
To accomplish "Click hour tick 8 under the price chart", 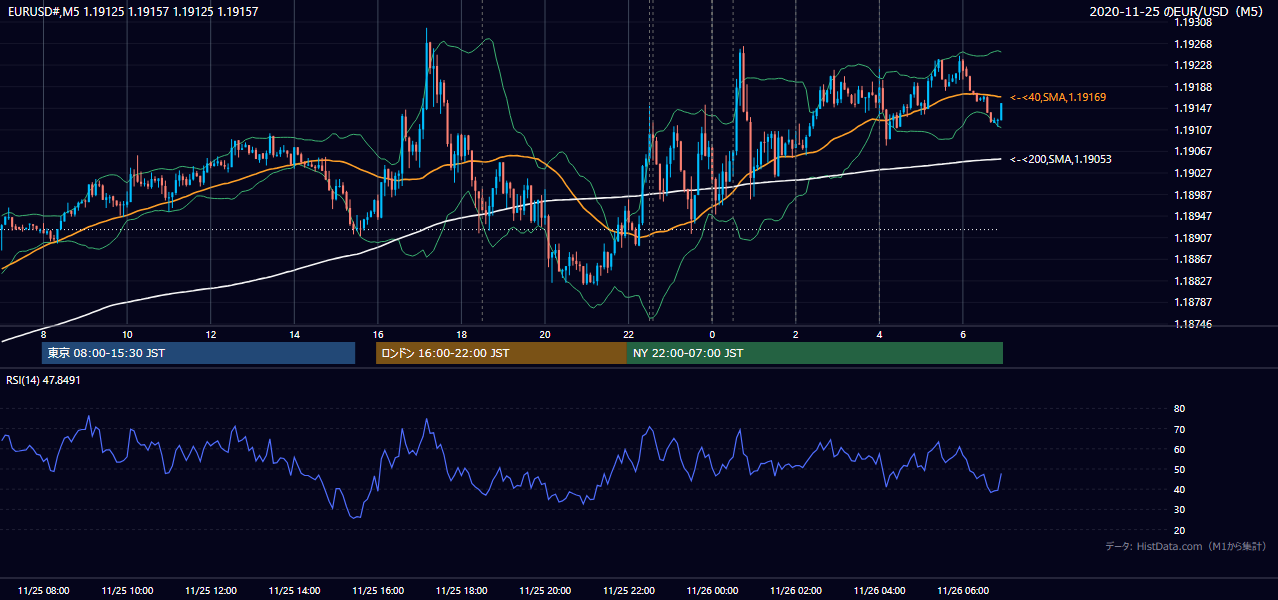I will [x=44, y=334].
